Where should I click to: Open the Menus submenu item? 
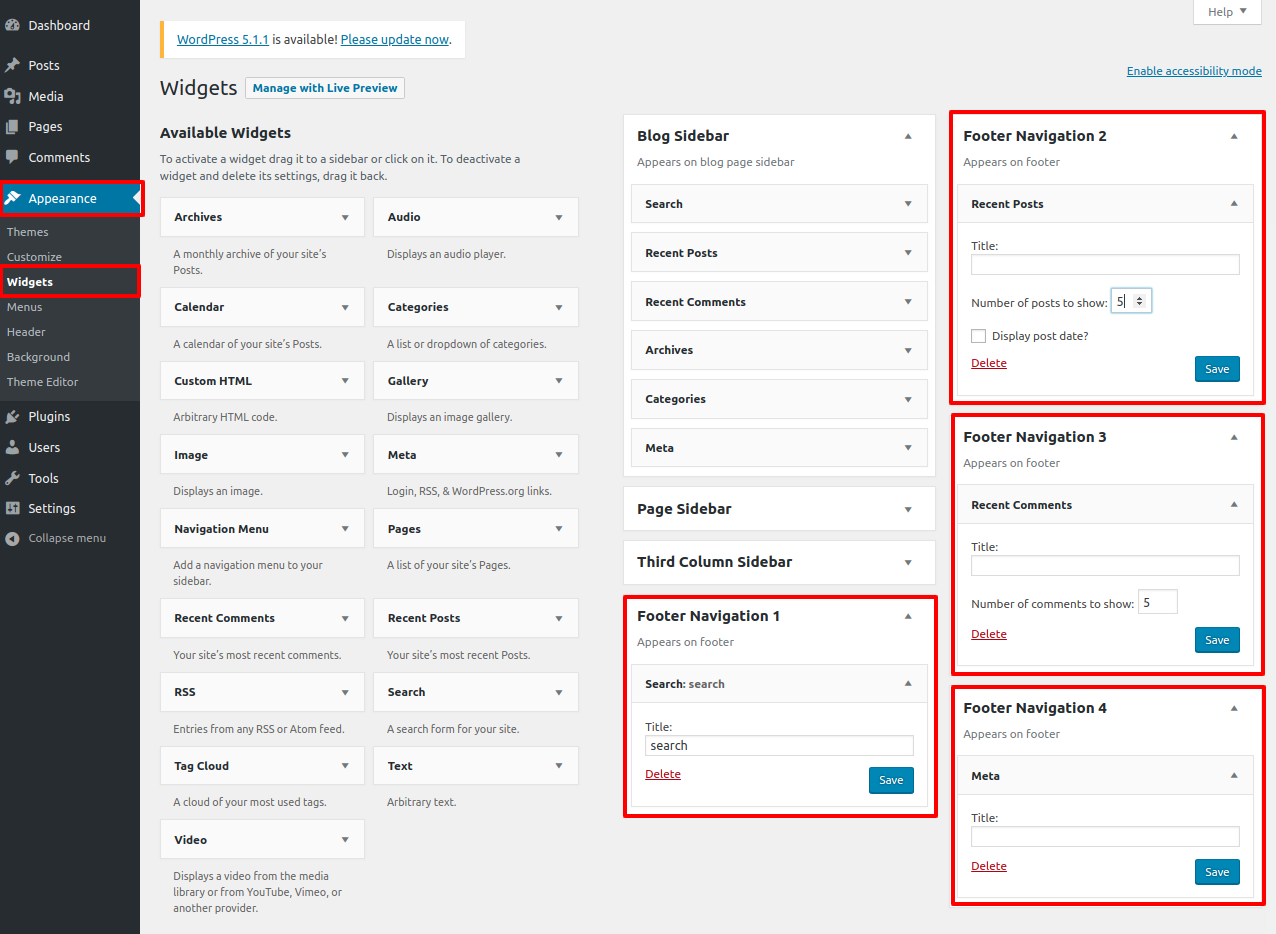point(25,307)
